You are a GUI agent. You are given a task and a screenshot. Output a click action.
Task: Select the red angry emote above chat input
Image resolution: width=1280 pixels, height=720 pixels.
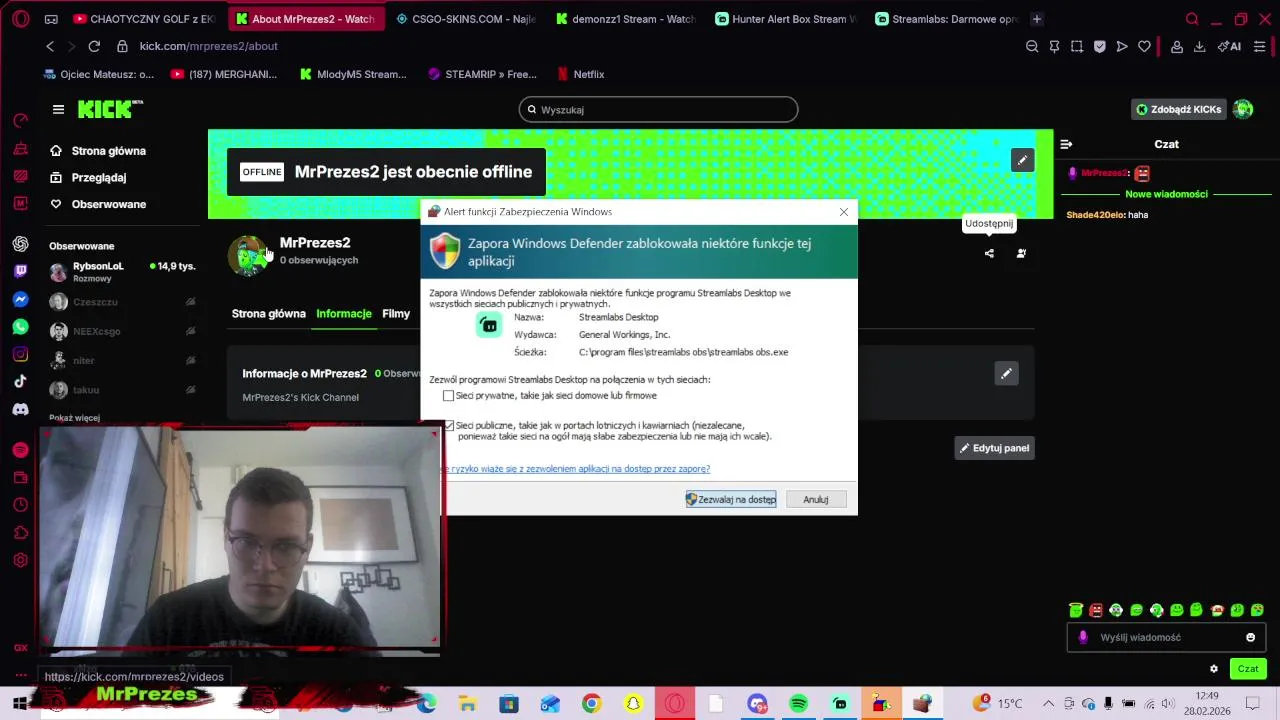tap(1096, 610)
